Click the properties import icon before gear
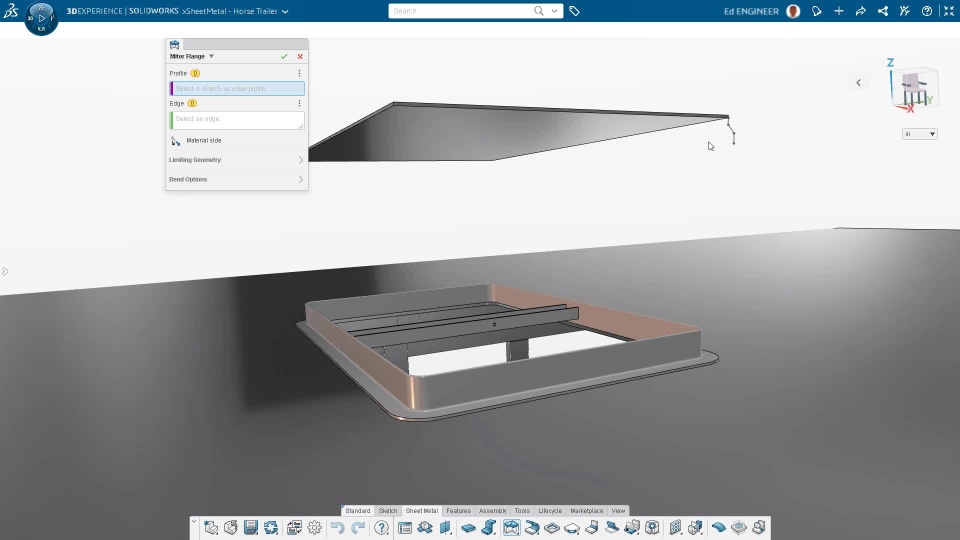 click(294, 528)
